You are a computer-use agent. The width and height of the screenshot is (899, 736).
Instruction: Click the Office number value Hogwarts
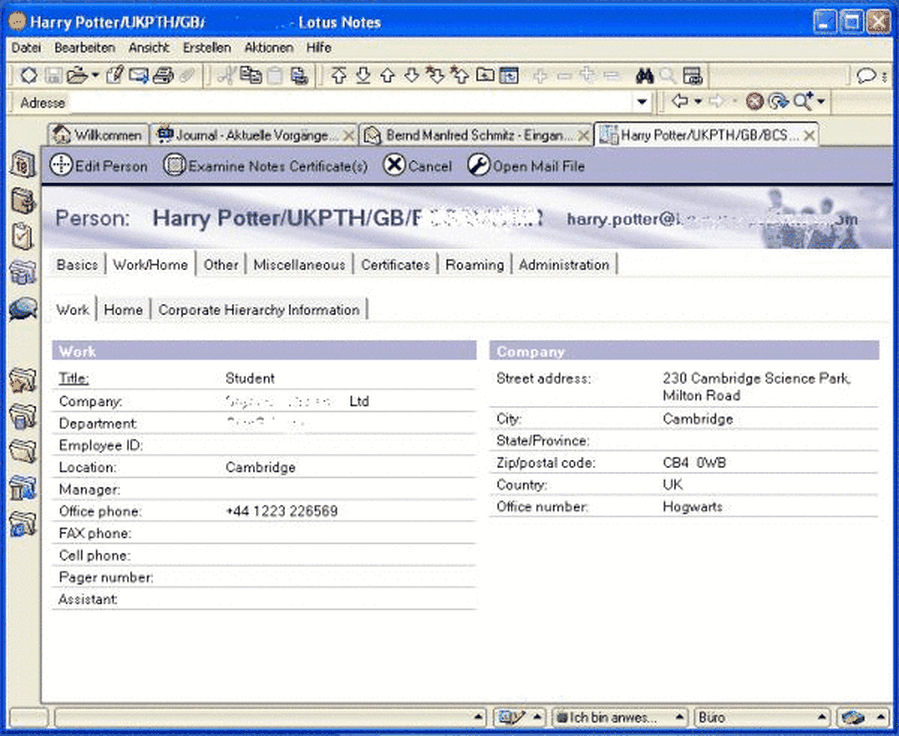coord(693,507)
